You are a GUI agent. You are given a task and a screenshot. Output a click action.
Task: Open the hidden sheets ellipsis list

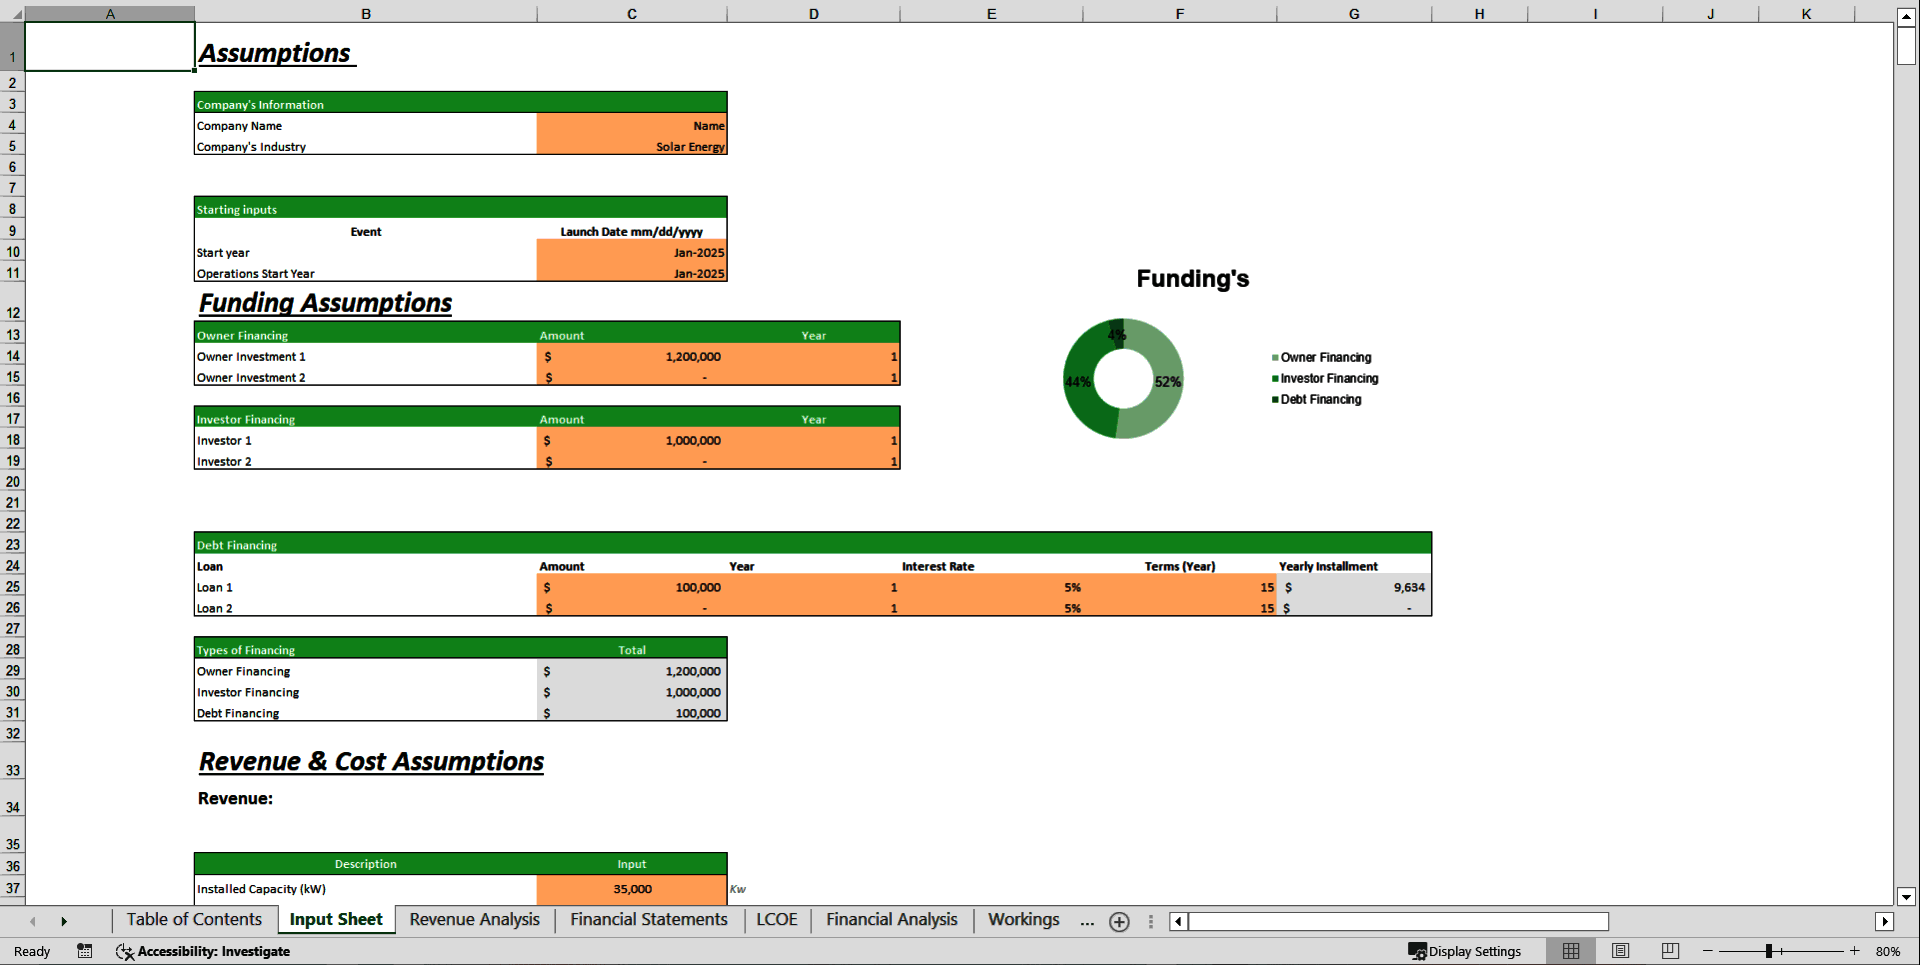(1086, 922)
